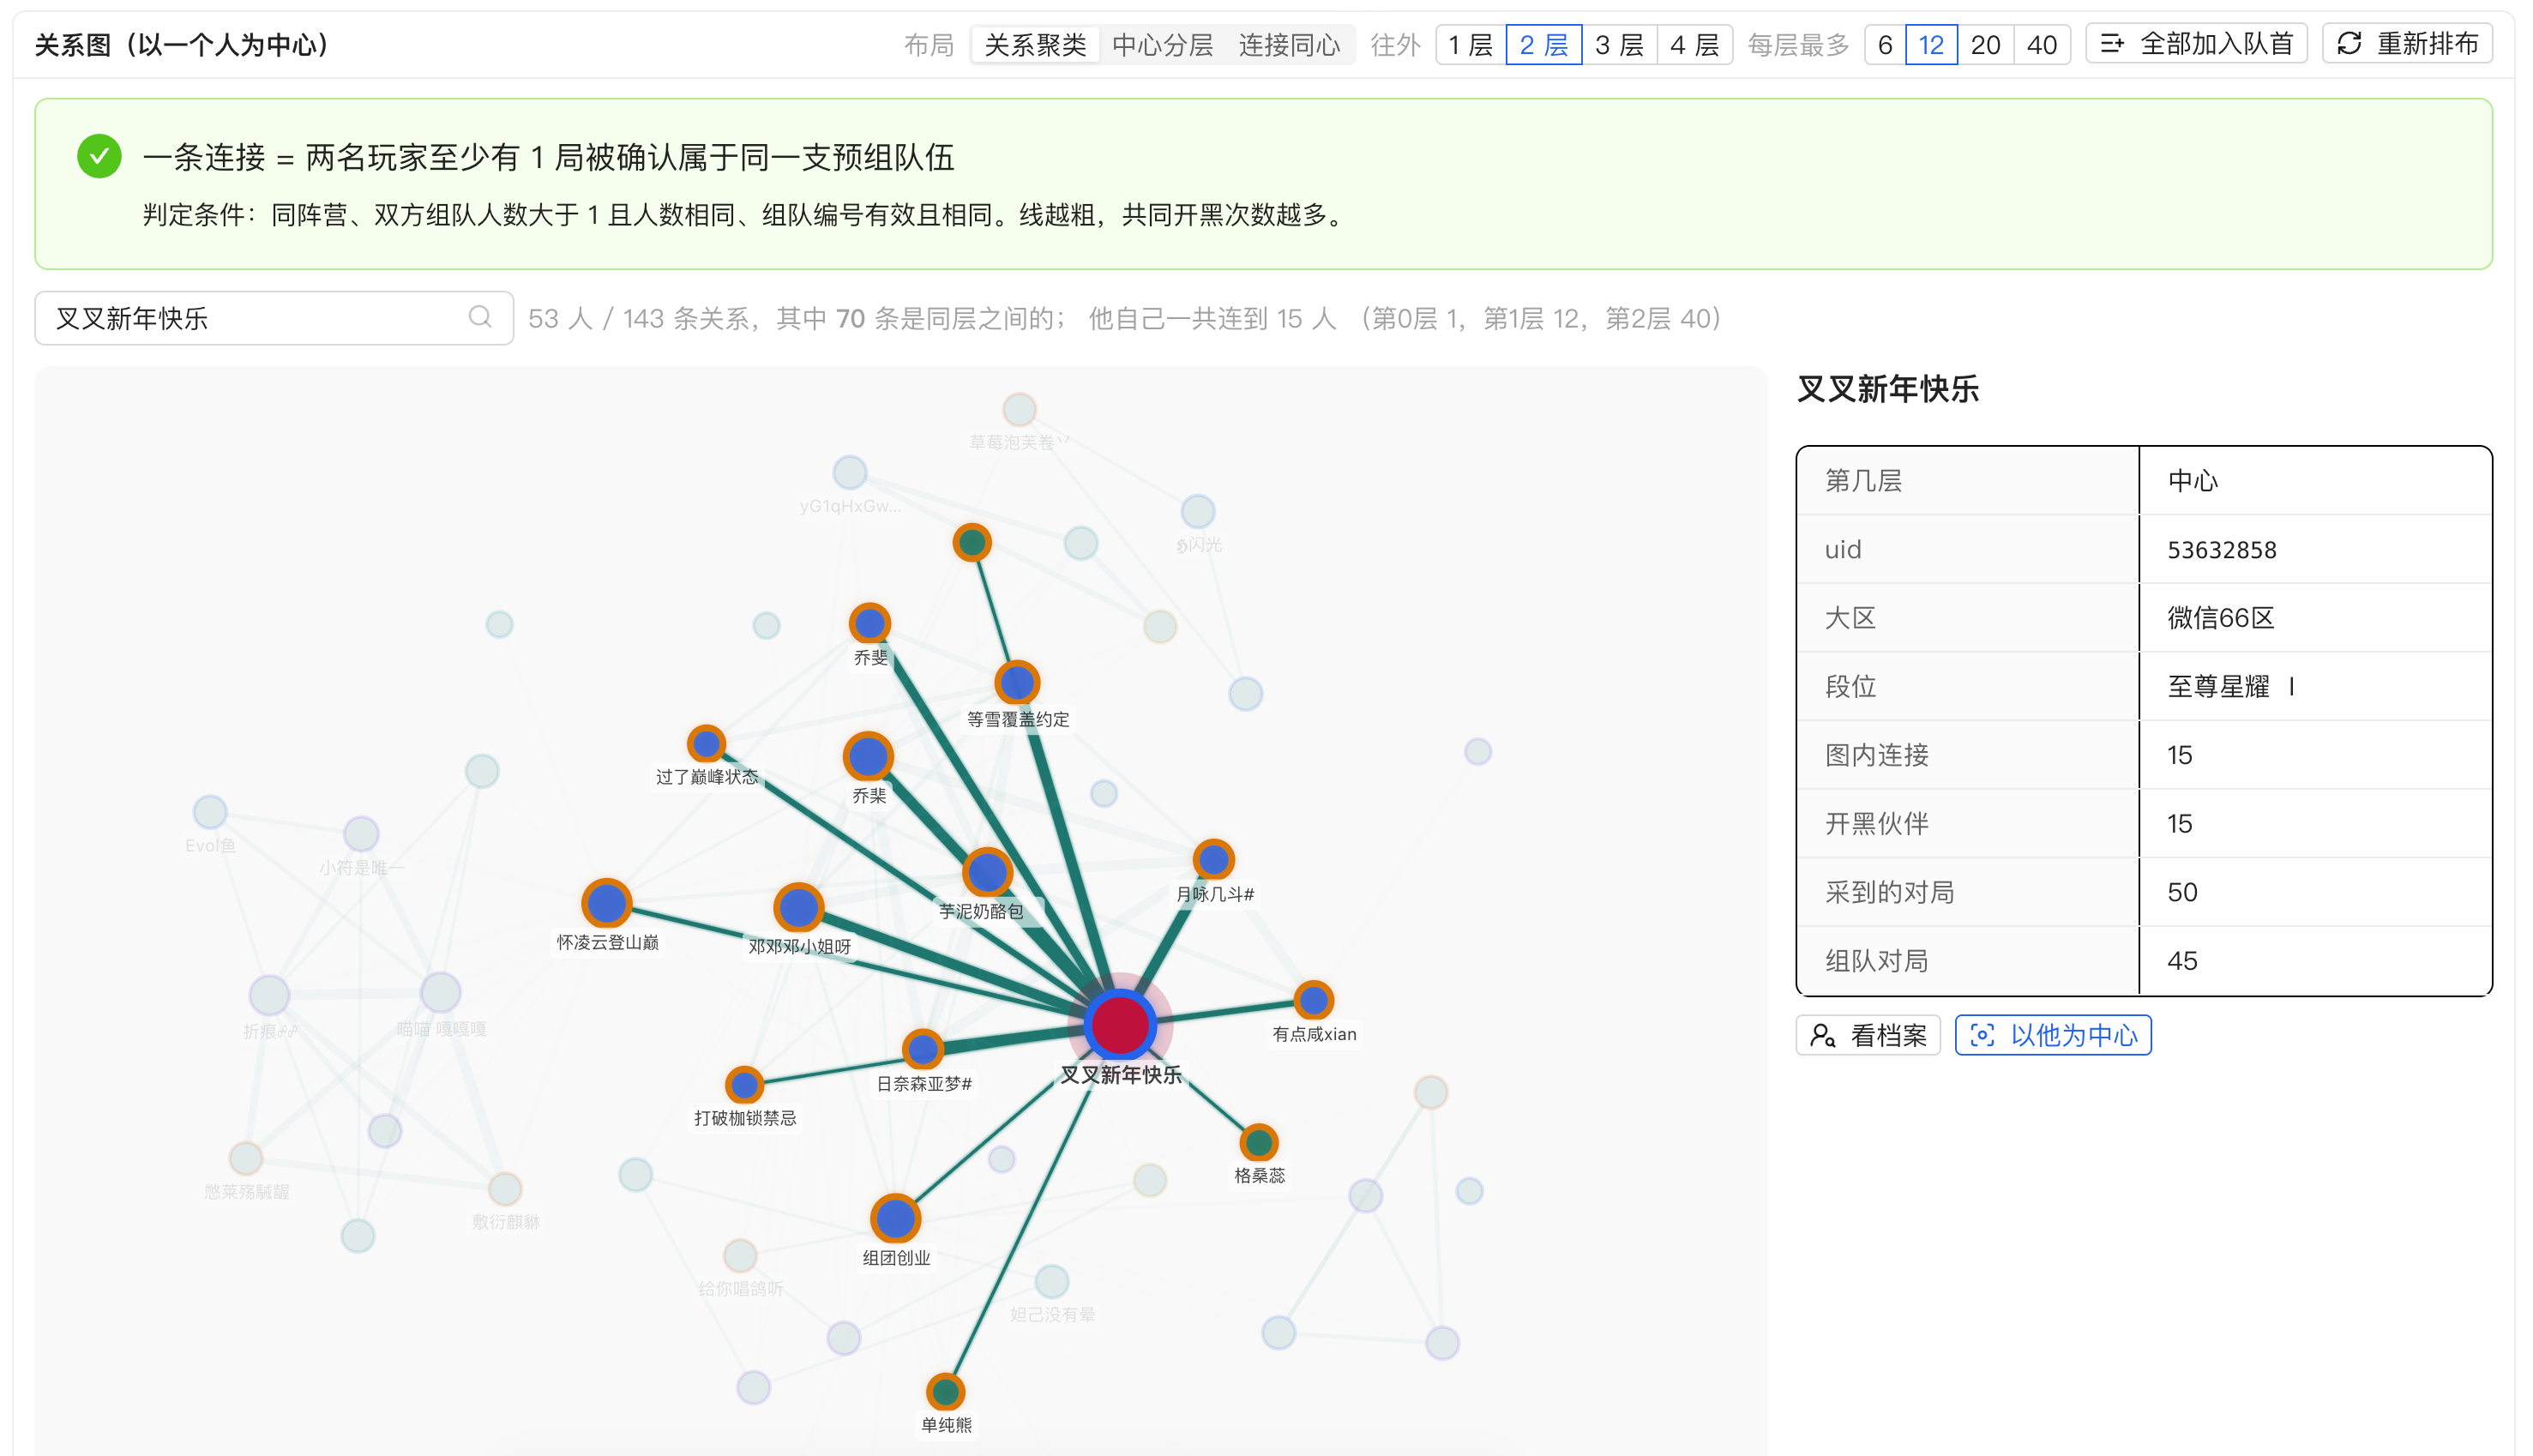Select the 日奈森亚梦# node

[x=922, y=1049]
